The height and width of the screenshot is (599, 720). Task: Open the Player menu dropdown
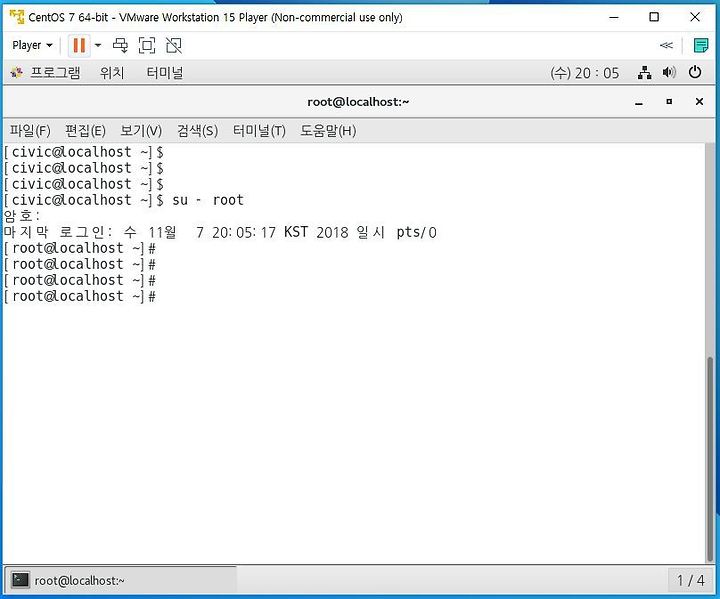coord(32,45)
